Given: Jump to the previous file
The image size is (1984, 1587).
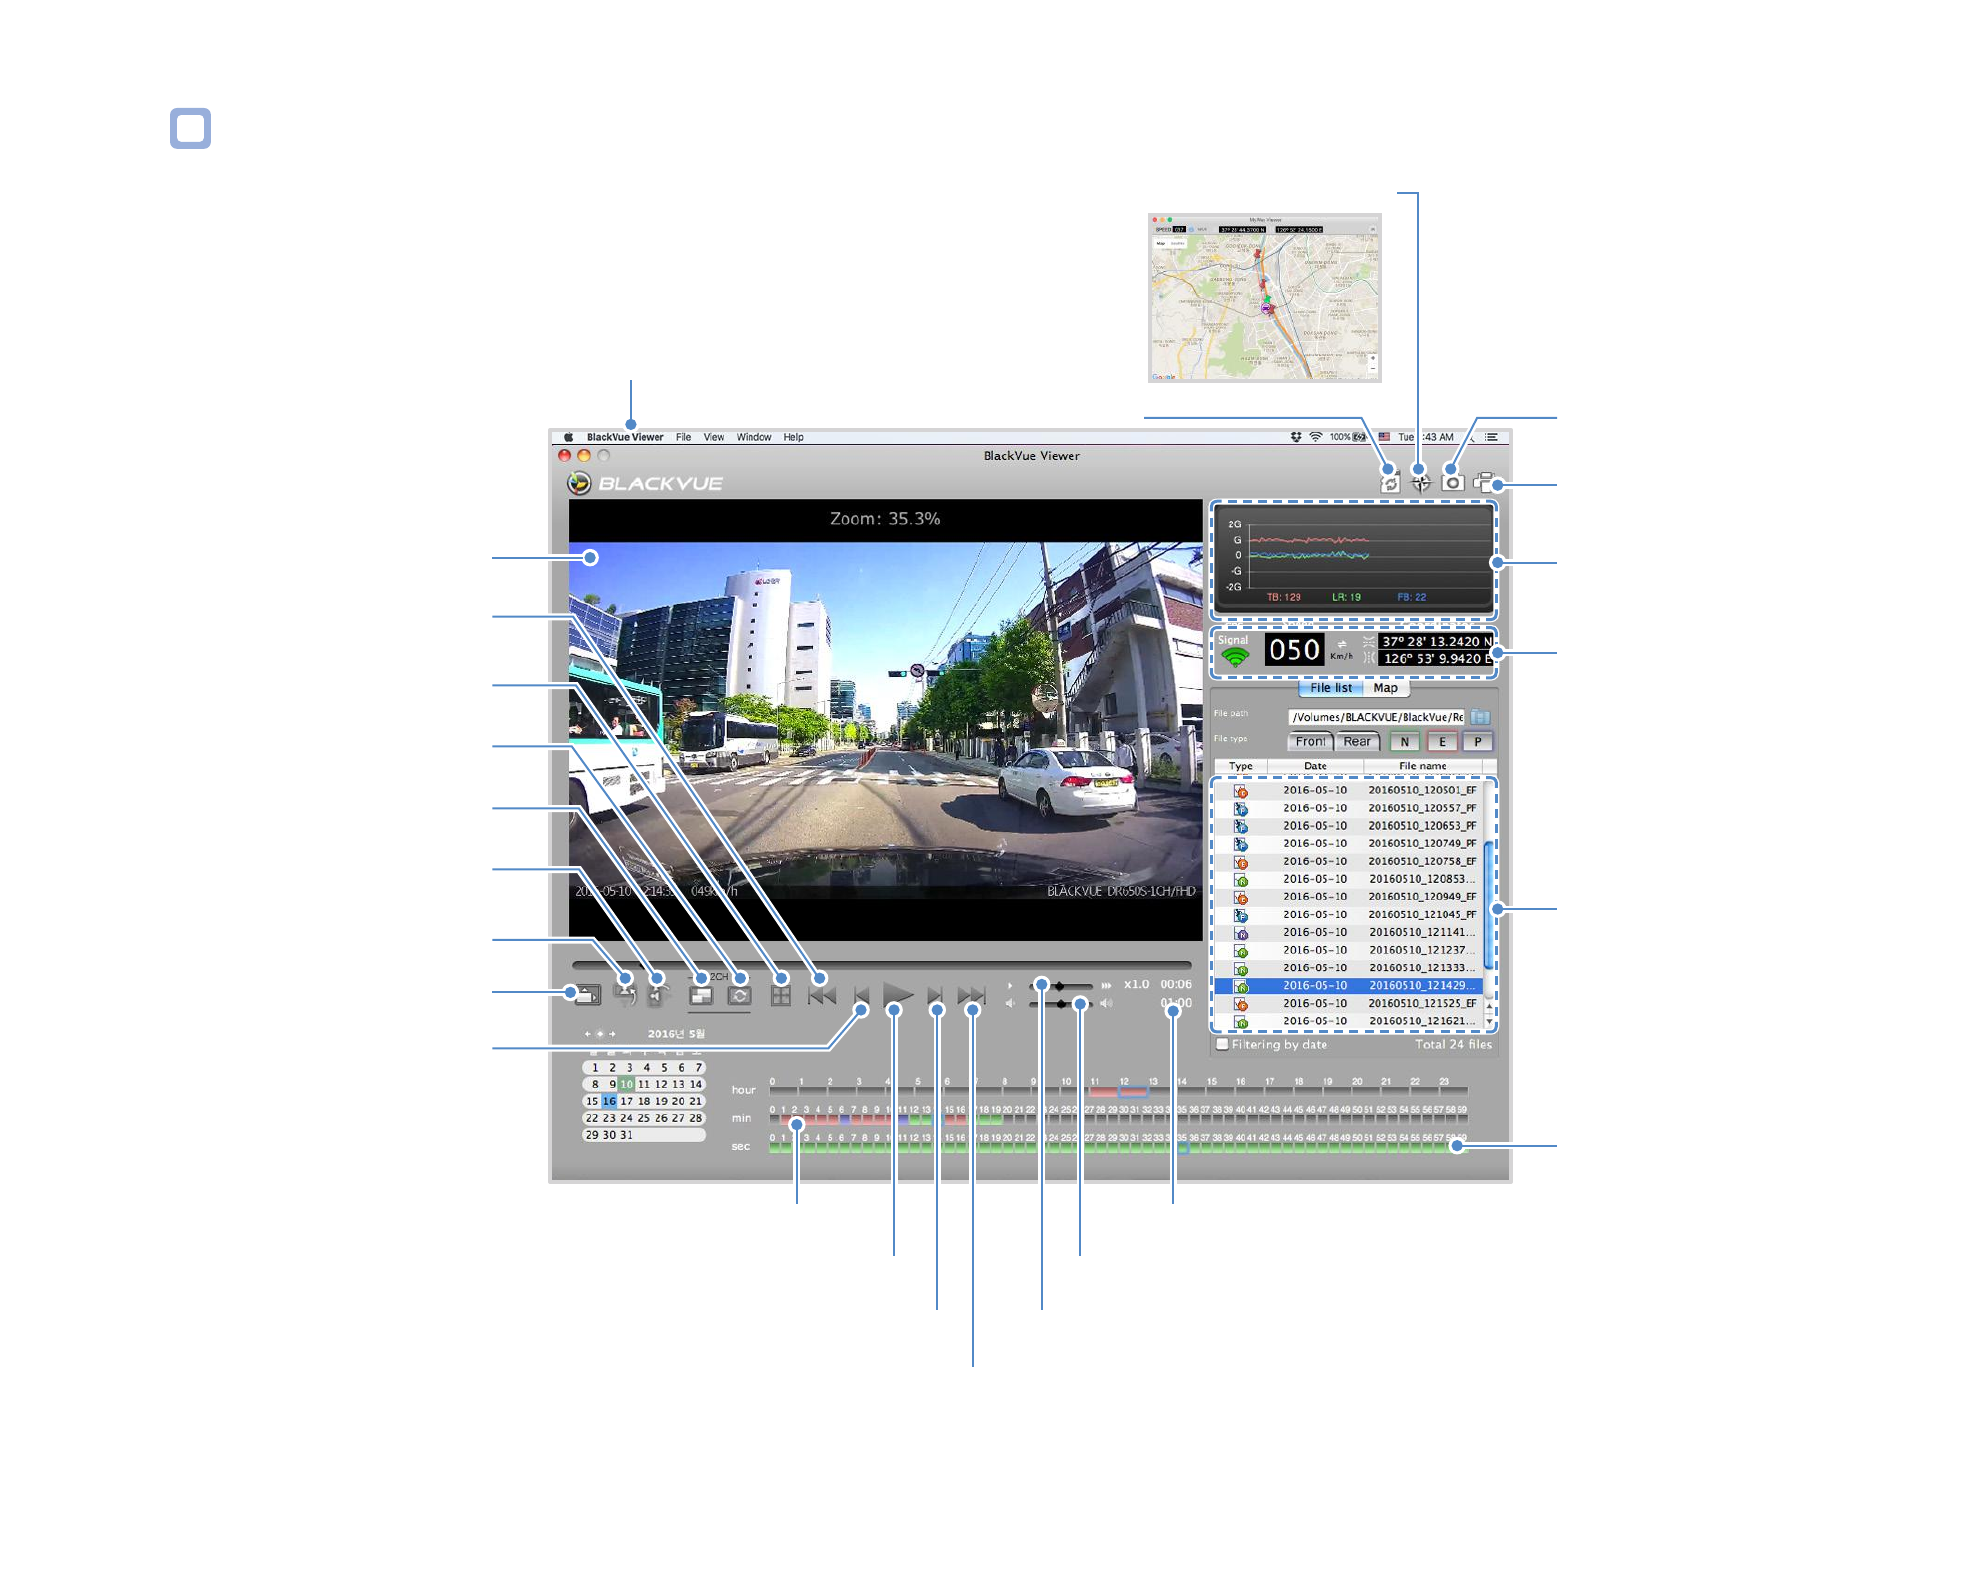Looking at the screenshot, I should 822,996.
